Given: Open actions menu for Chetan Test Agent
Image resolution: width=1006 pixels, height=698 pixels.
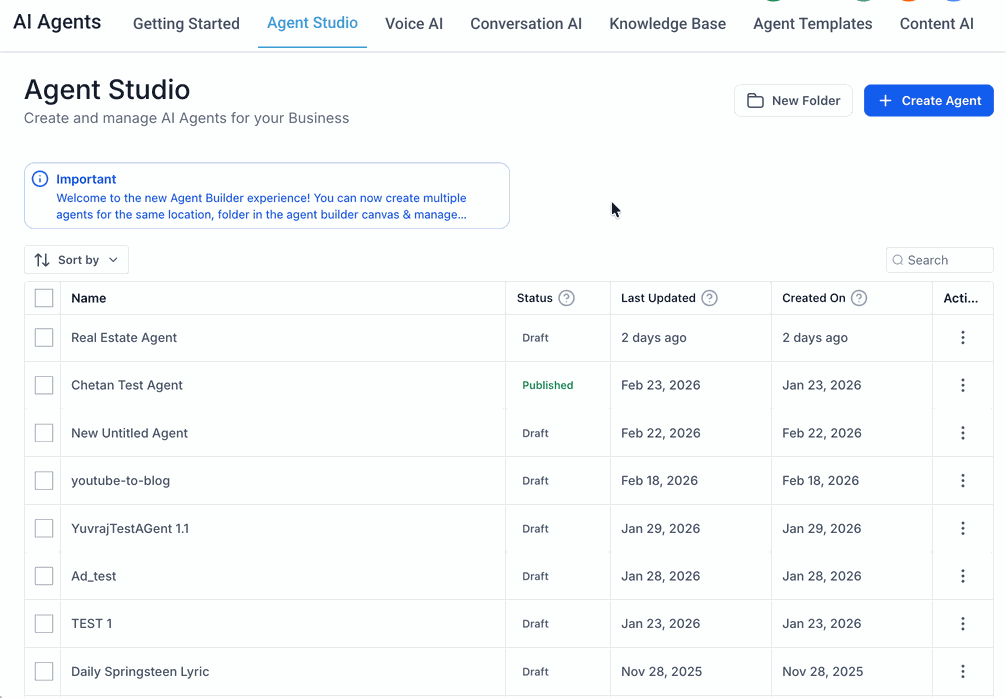Looking at the screenshot, I should [x=962, y=385].
